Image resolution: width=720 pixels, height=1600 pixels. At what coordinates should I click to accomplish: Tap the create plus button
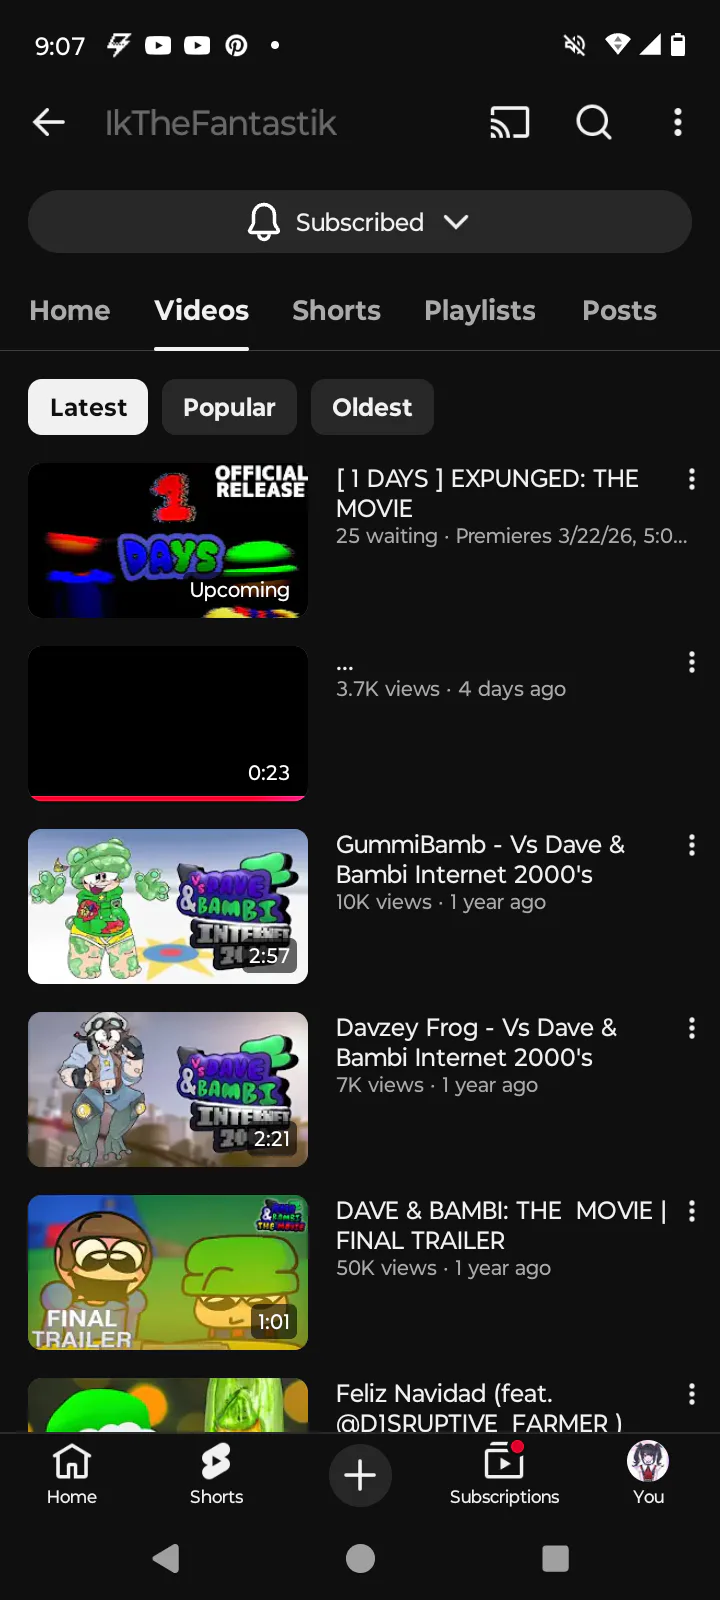coord(360,1475)
